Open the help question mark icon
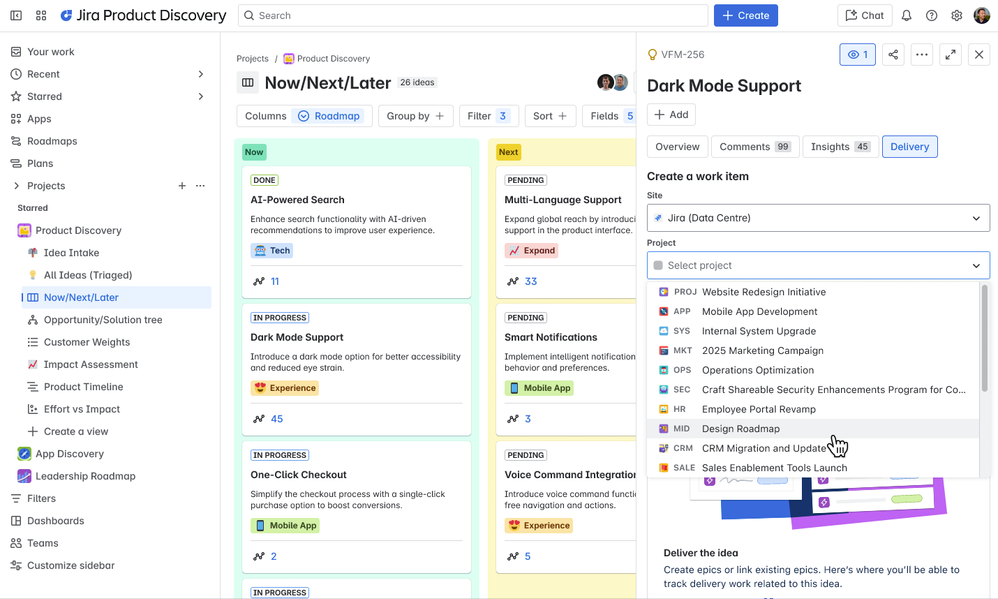The image size is (998, 599). [931, 15]
